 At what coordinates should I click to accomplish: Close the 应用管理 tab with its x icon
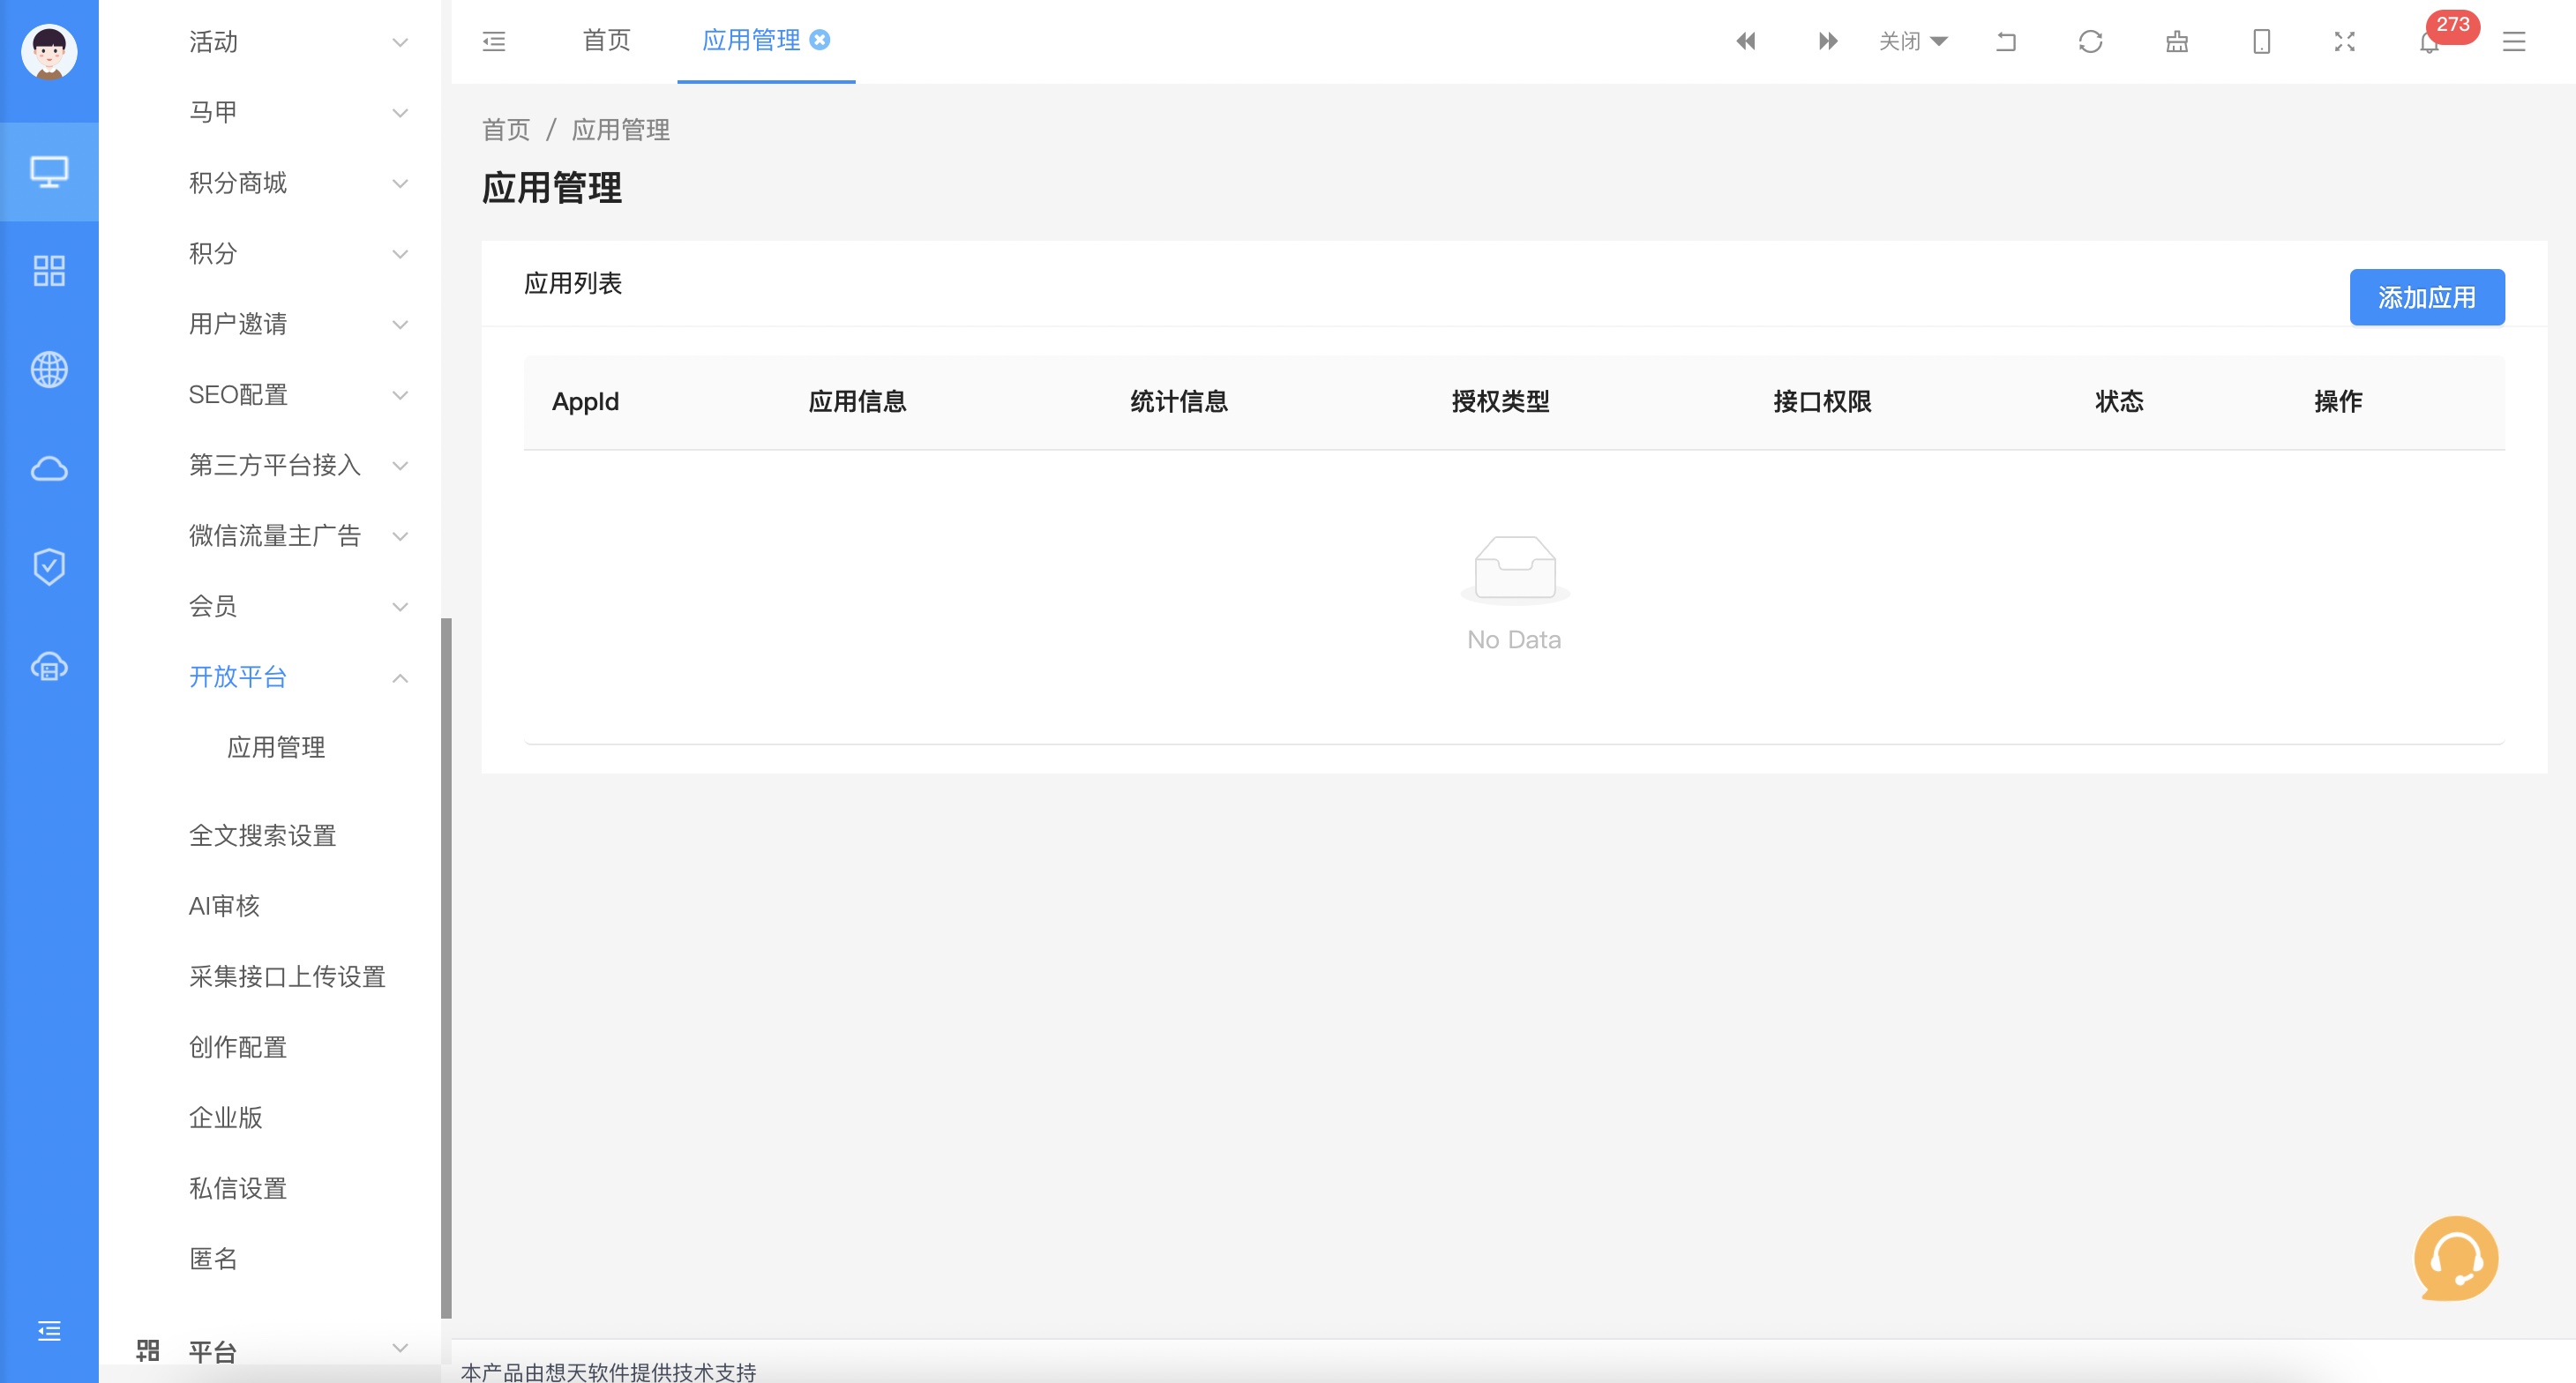coord(820,40)
